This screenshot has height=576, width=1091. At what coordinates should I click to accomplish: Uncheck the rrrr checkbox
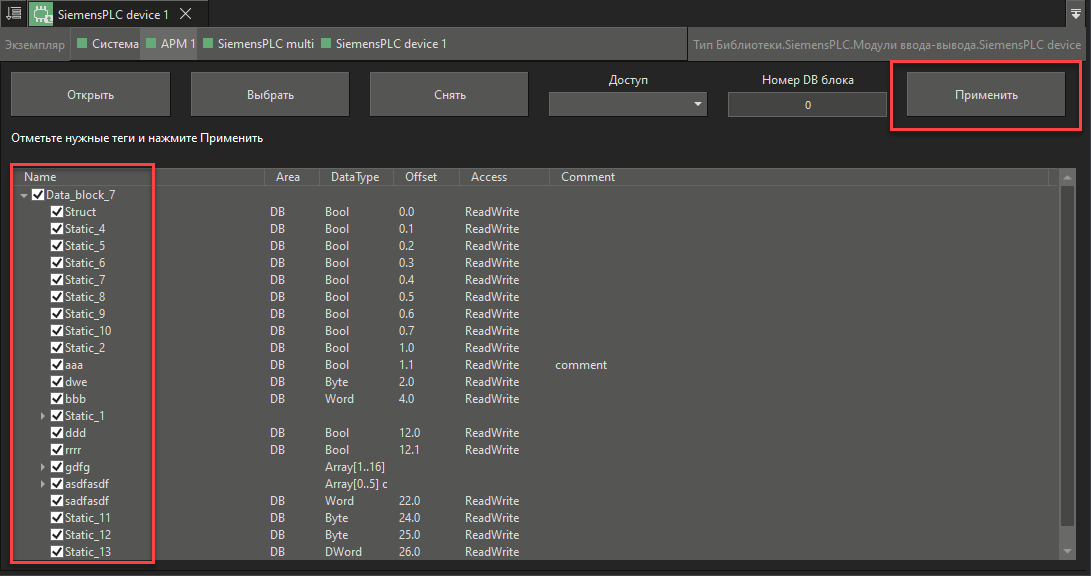(57, 449)
